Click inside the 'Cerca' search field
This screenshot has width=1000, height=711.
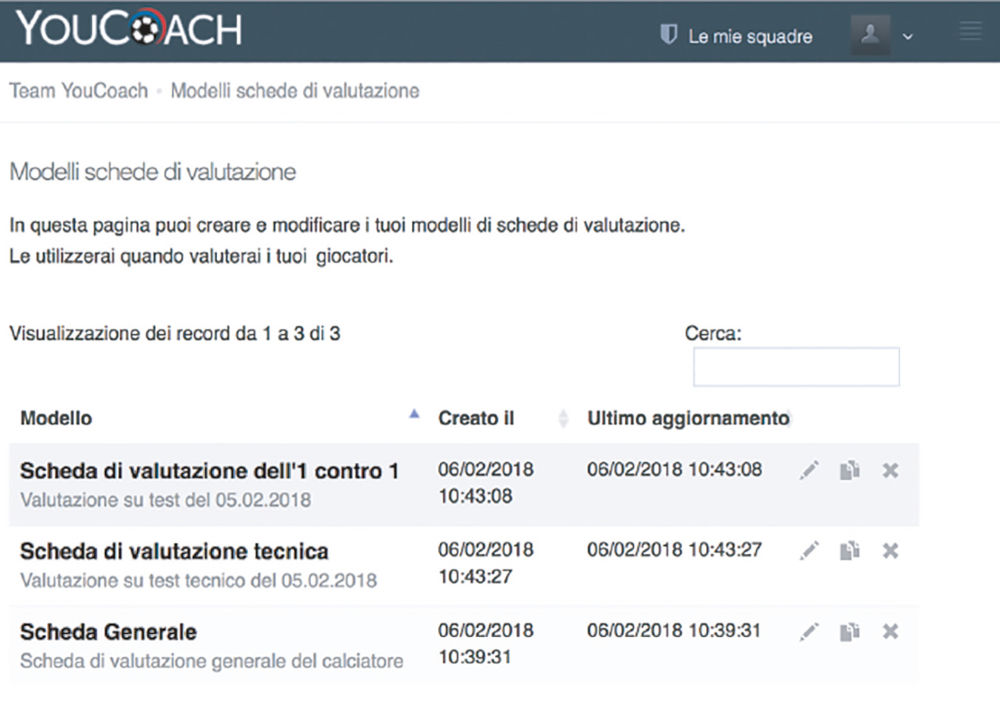(x=795, y=366)
